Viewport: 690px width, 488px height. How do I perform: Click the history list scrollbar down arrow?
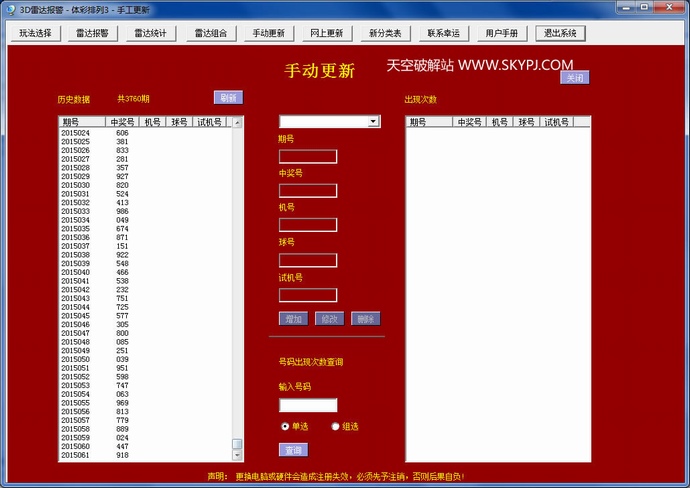point(237,454)
